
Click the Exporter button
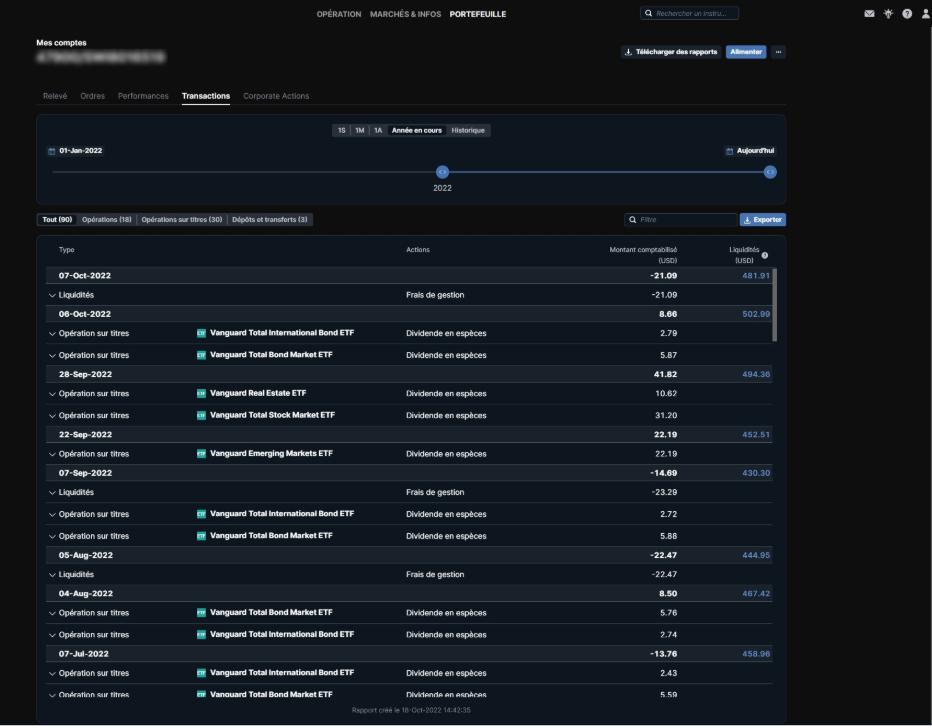[762, 220]
